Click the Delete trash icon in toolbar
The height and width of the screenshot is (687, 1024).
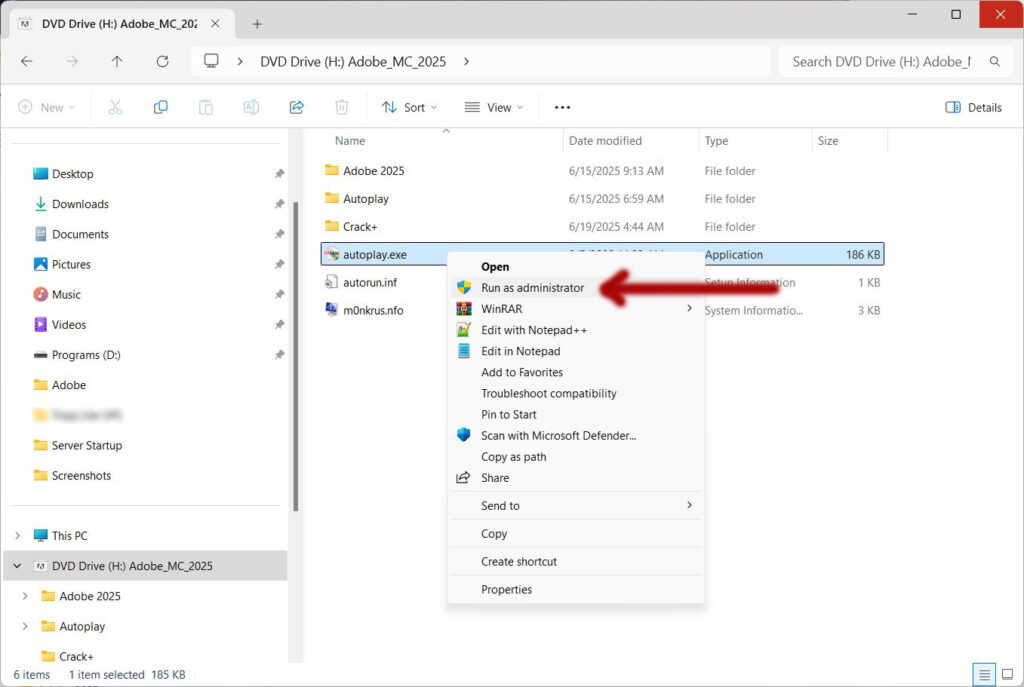click(x=341, y=107)
